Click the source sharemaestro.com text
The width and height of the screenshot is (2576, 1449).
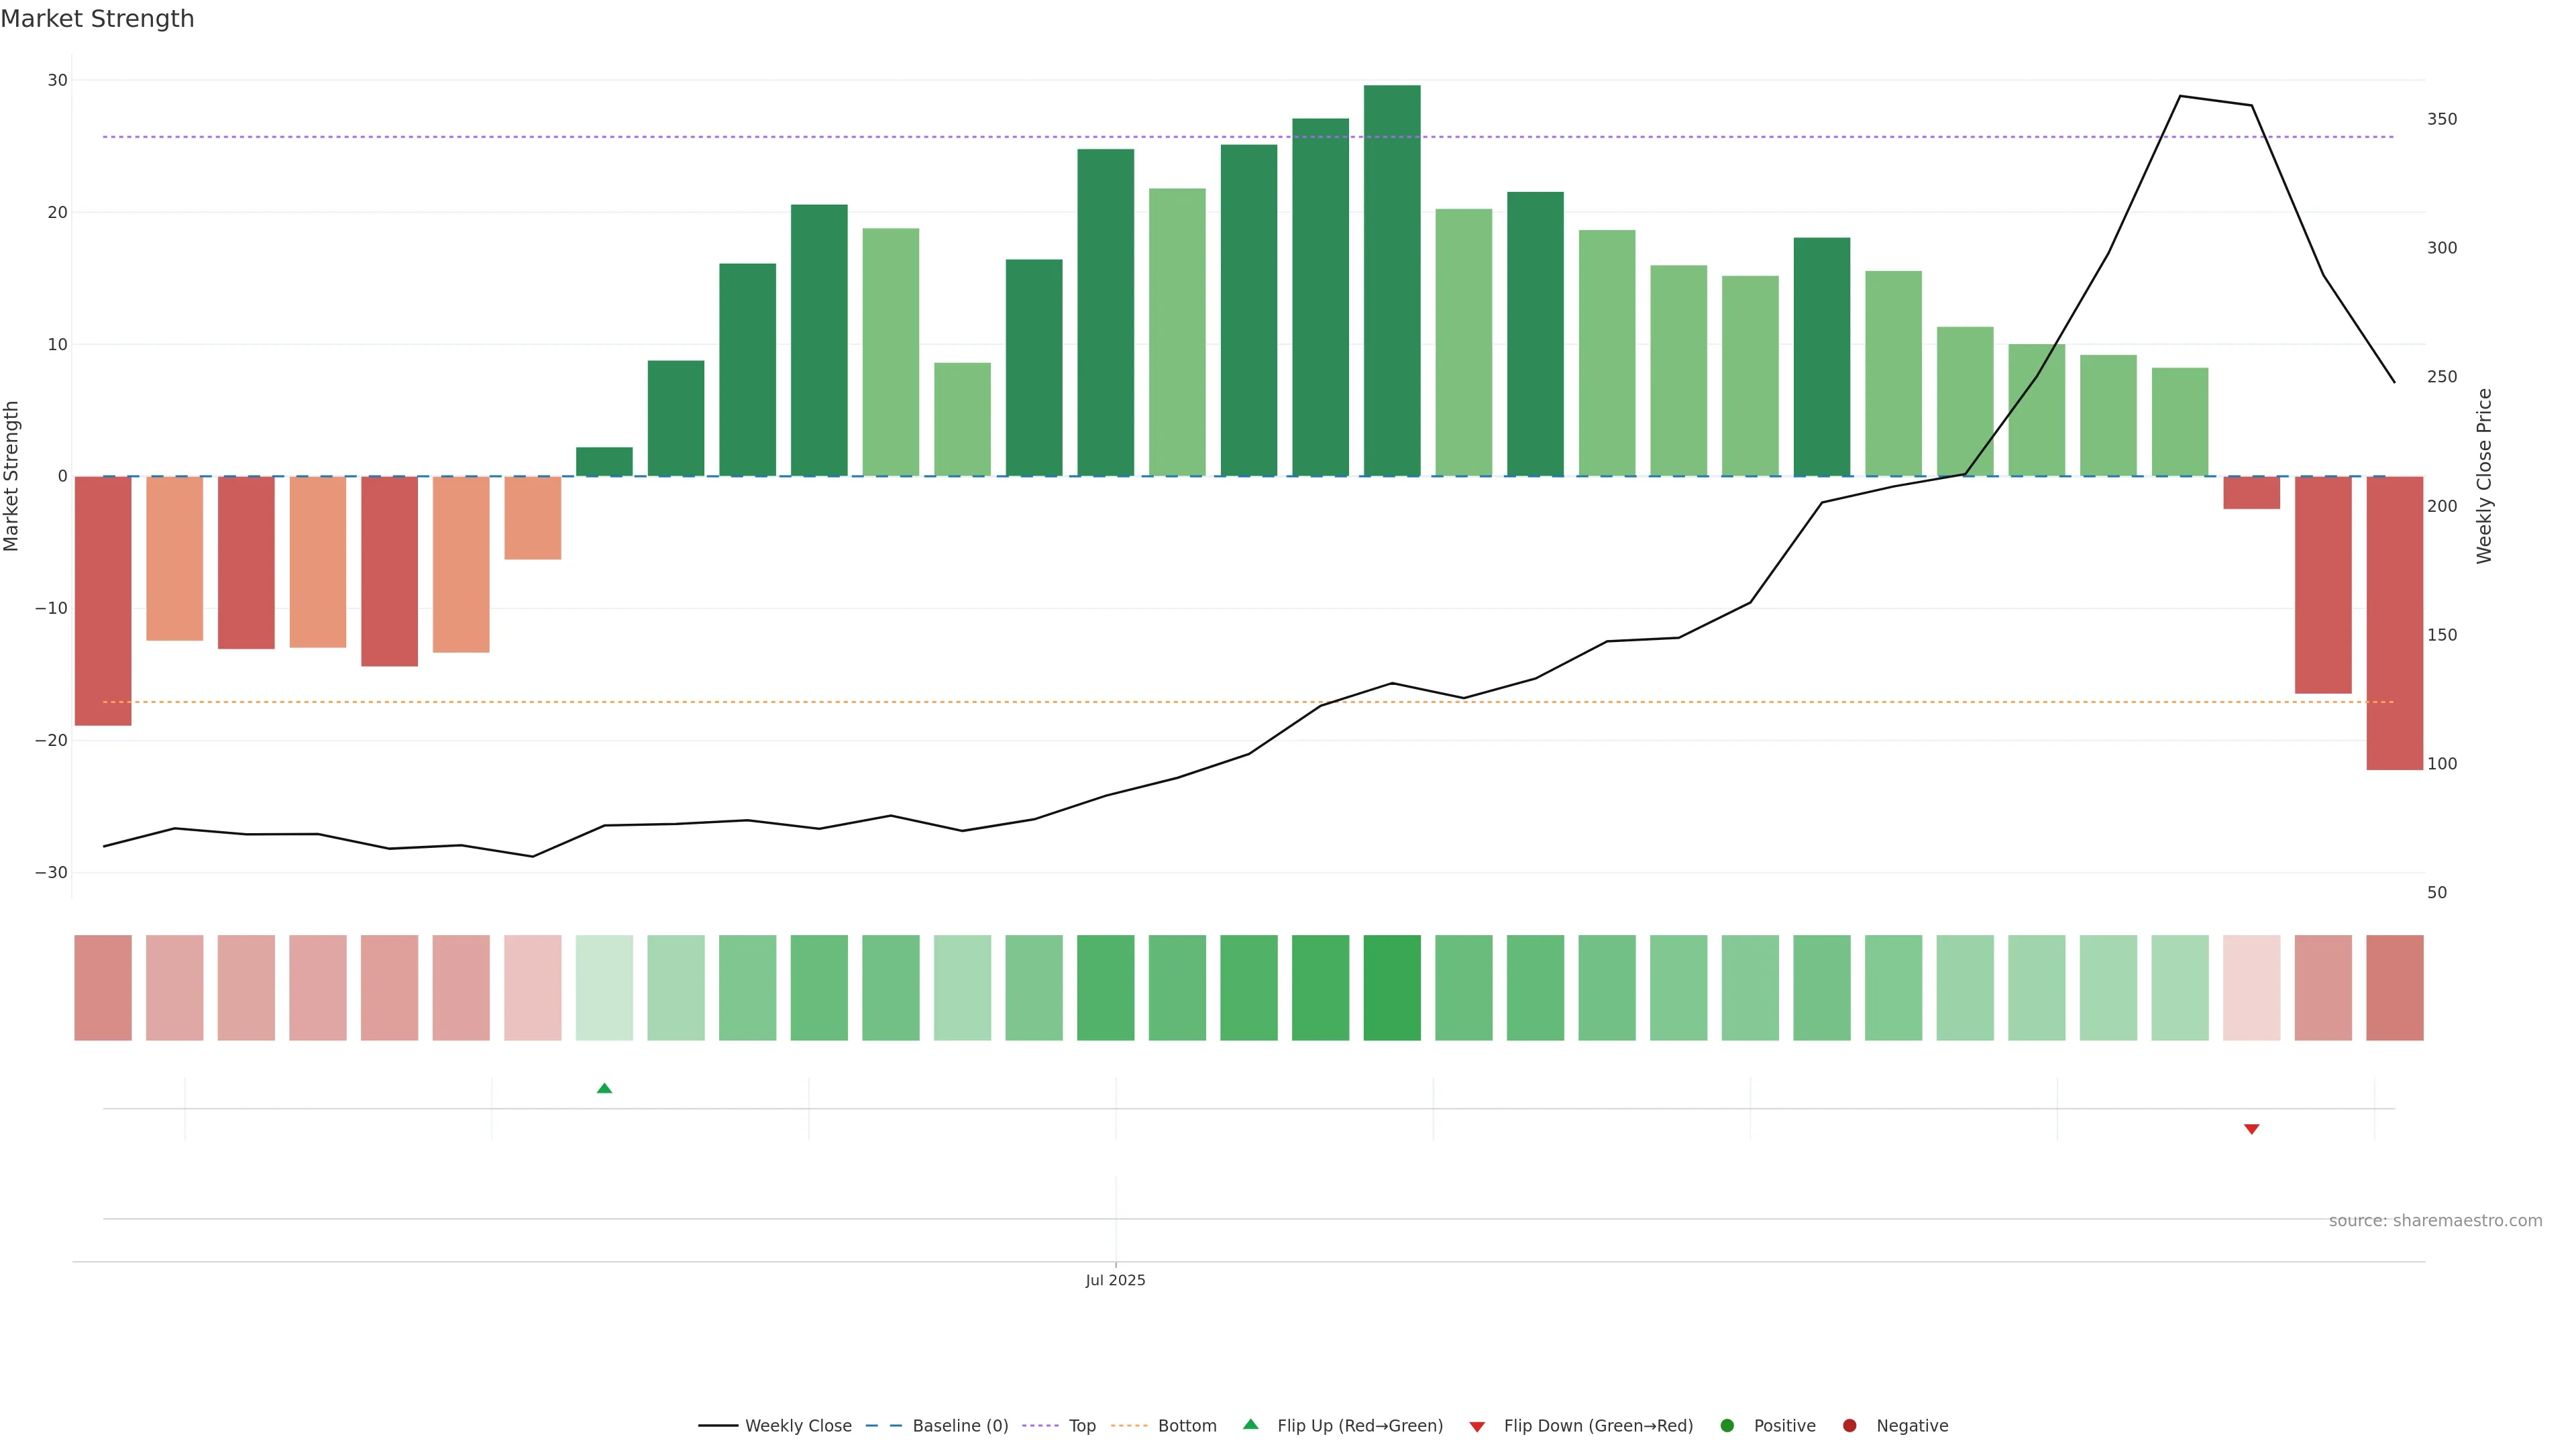pos(2435,1221)
